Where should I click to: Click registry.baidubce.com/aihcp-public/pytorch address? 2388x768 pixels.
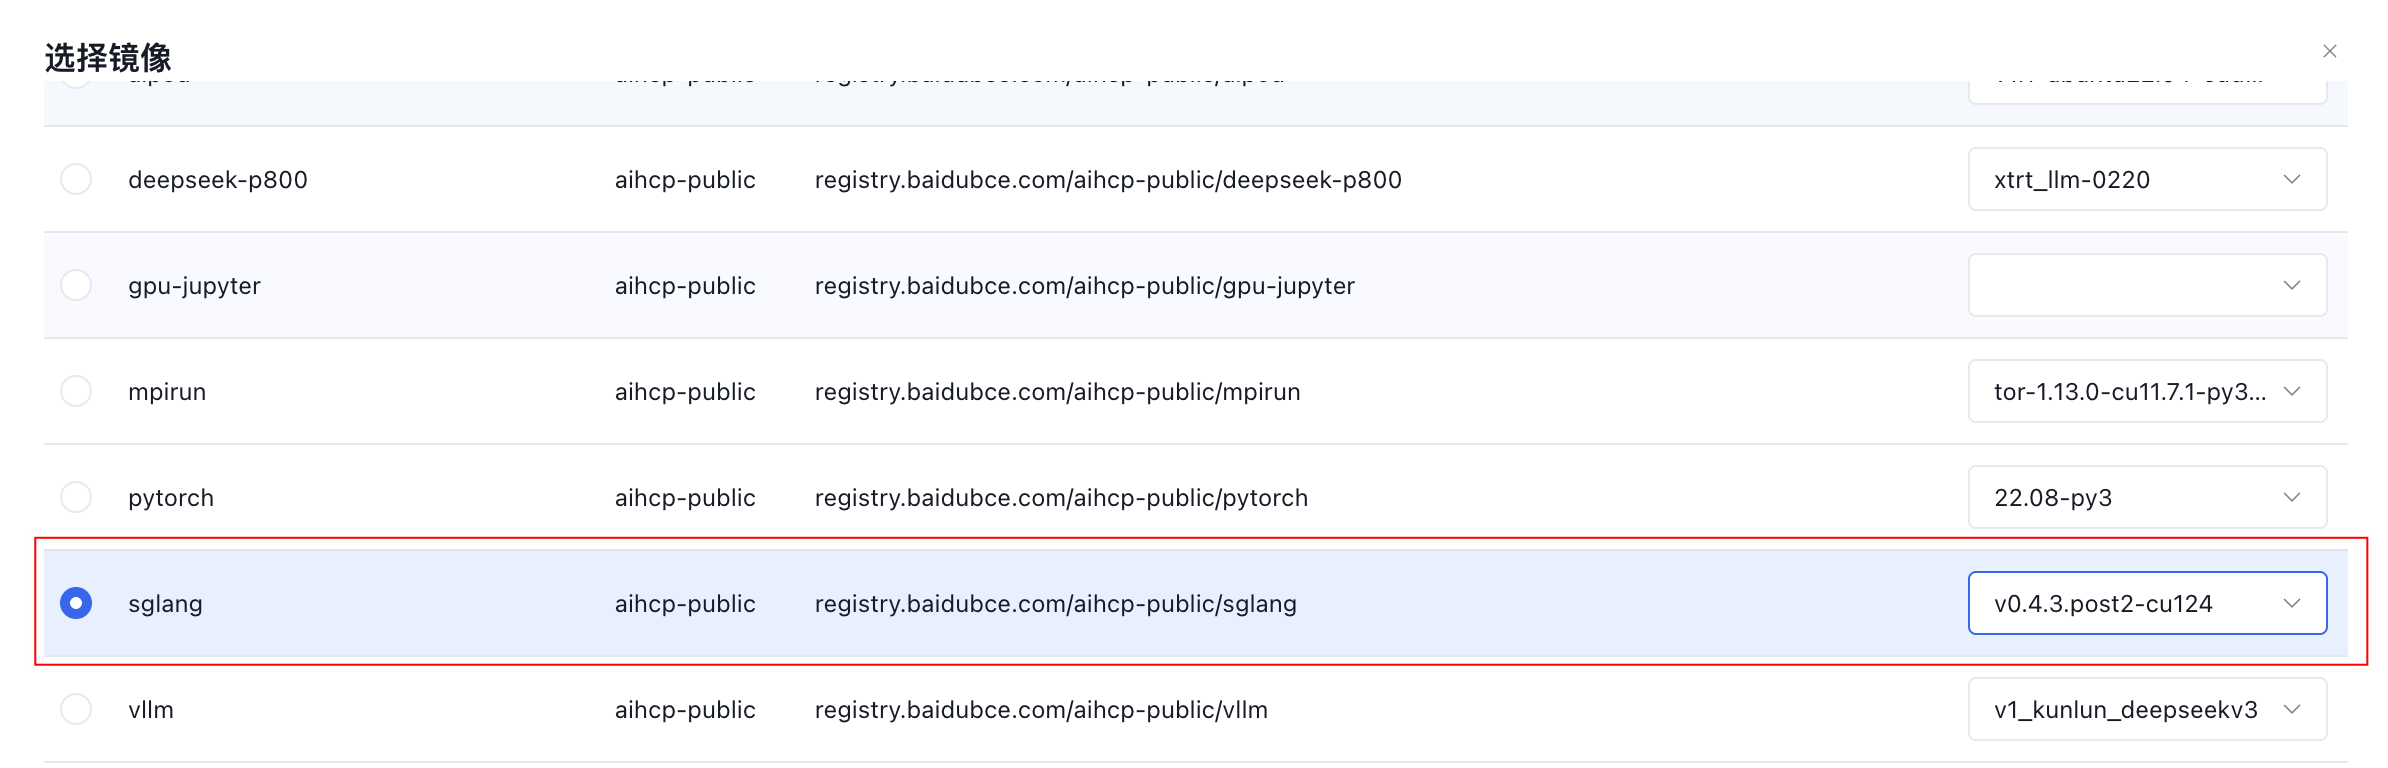pos(1061,498)
